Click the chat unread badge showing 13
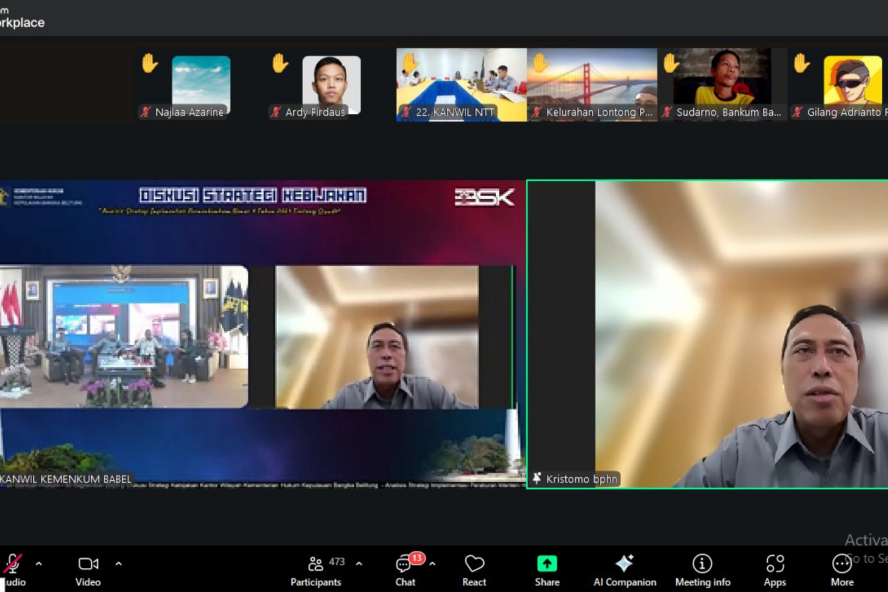Image resolution: width=888 pixels, height=592 pixels. click(417, 558)
